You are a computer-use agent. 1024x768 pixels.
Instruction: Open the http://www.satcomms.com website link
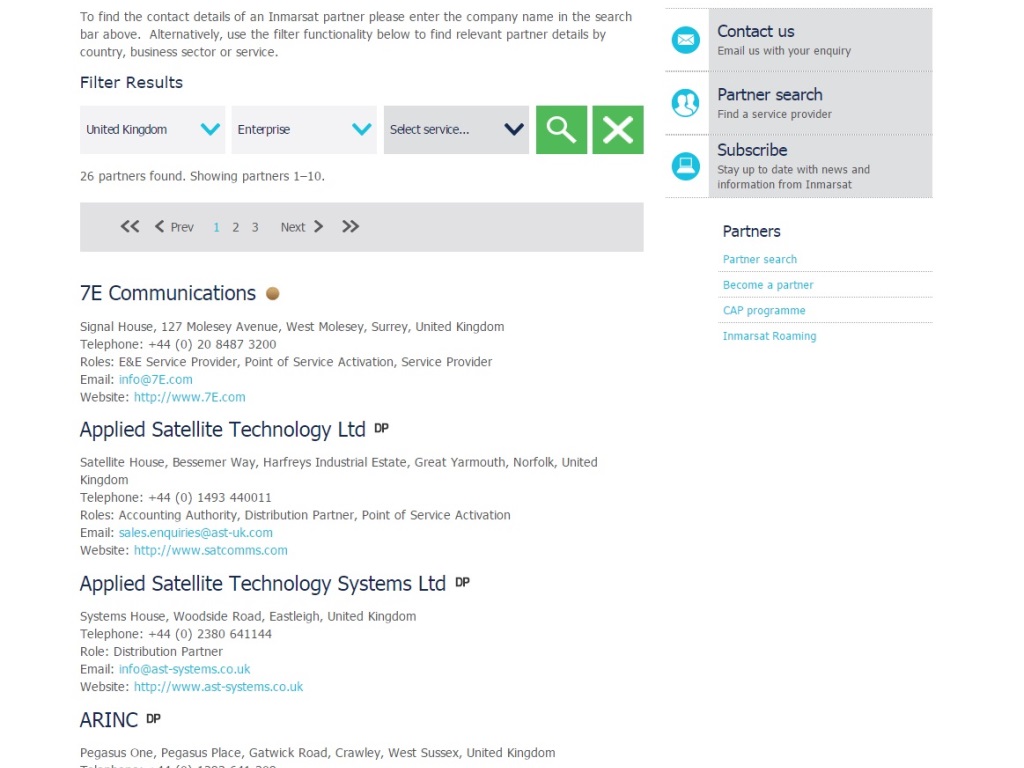[211, 551]
